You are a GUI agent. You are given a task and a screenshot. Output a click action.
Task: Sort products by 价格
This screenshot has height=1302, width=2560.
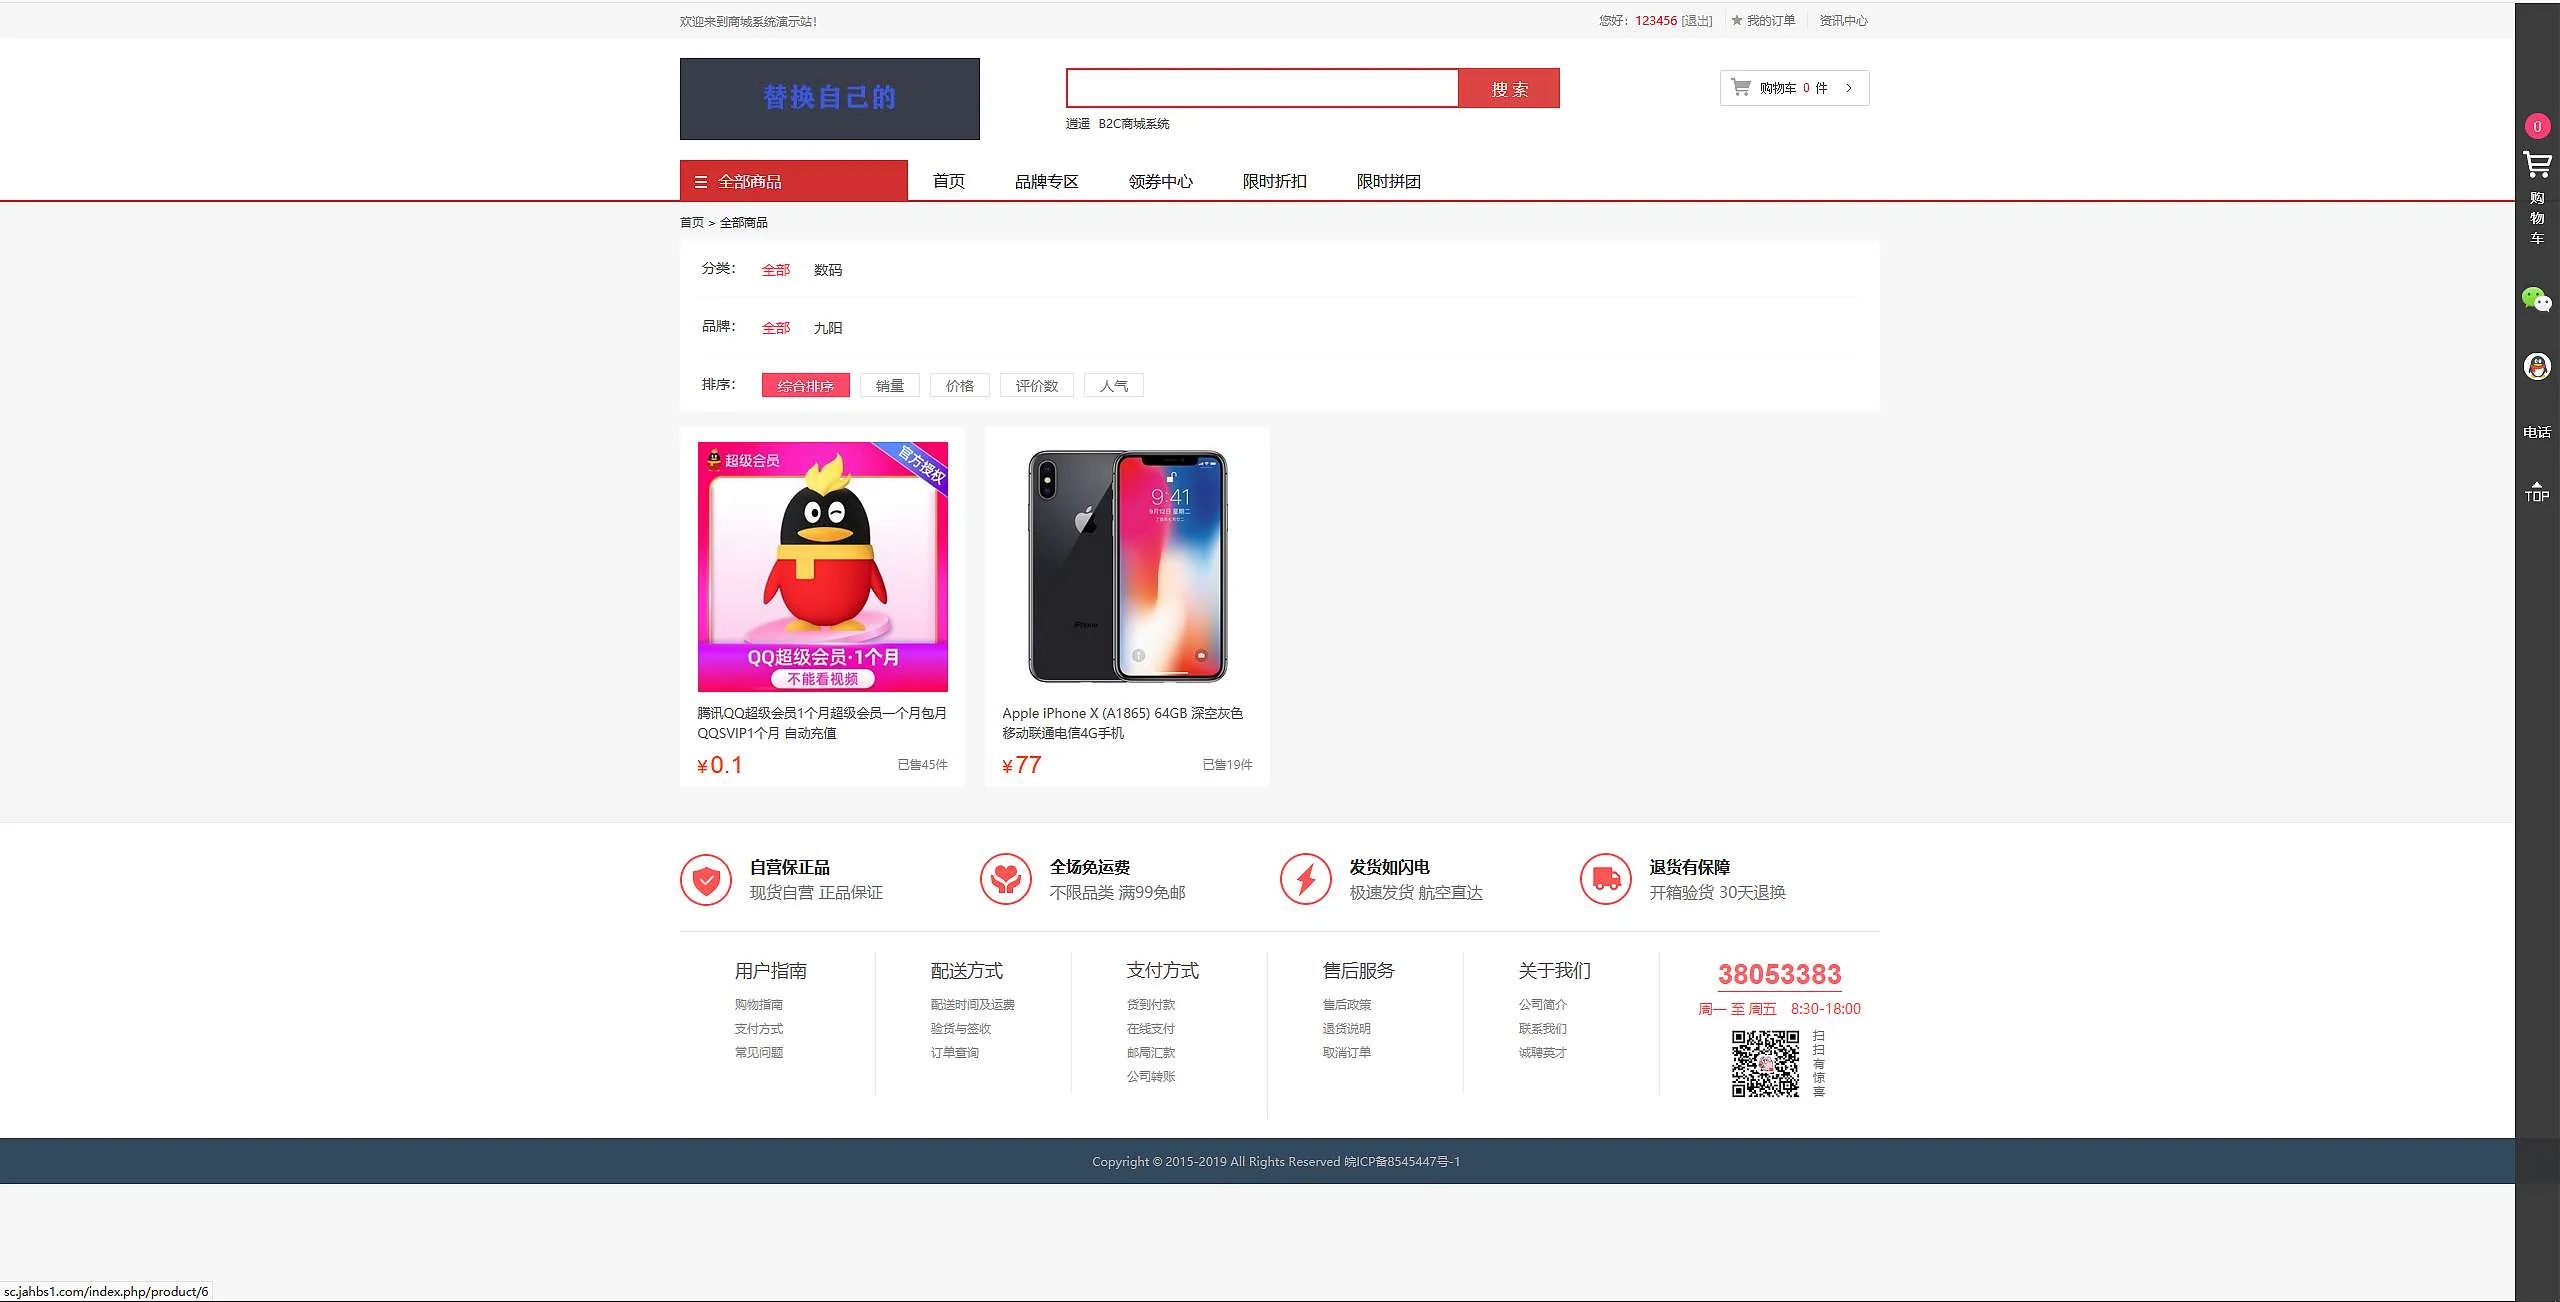click(x=959, y=386)
